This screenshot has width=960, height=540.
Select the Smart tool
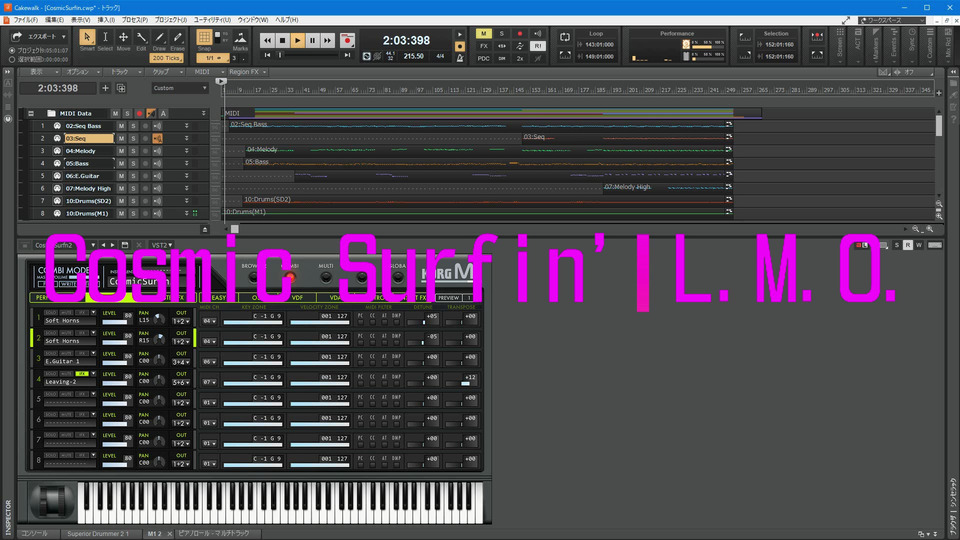tap(87, 37)
